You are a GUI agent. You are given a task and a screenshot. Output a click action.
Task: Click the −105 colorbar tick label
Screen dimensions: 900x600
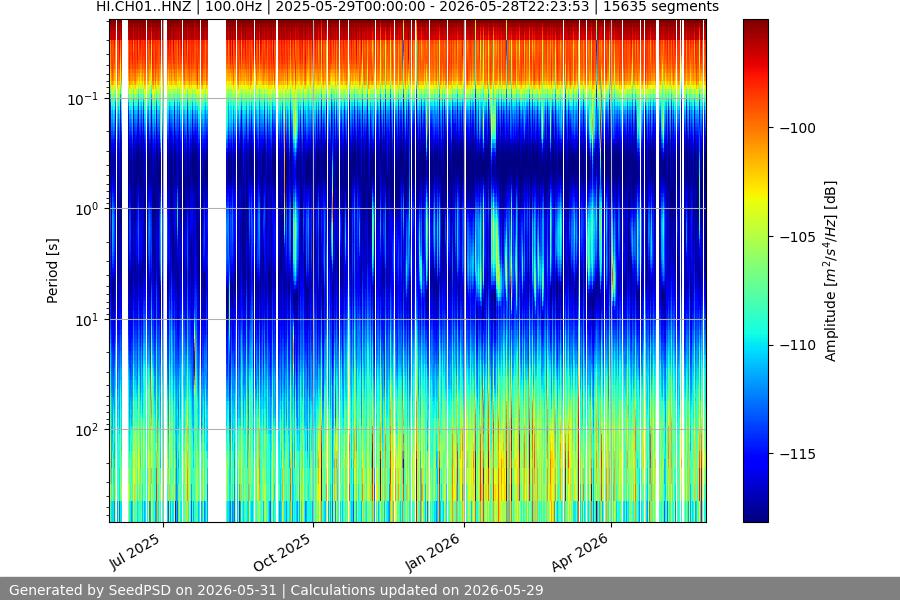click(x=797, y=237)
